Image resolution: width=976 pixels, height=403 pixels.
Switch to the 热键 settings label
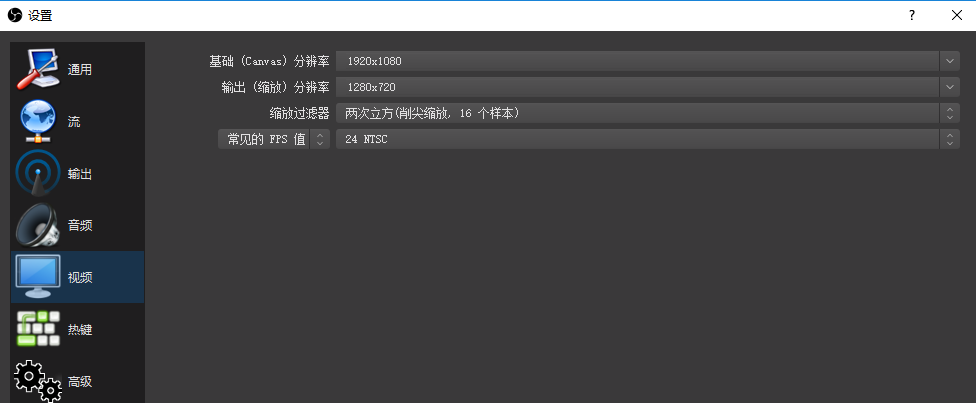coord(80,330)
